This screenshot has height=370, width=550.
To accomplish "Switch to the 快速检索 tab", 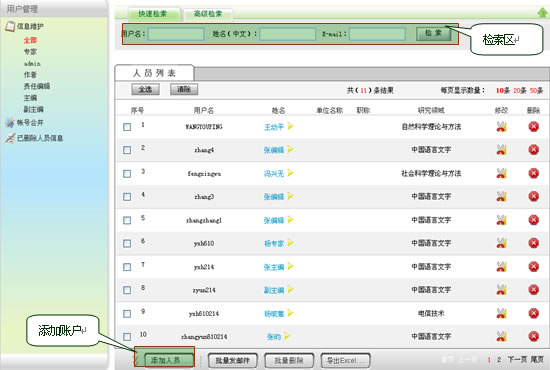I will [152, 14].
